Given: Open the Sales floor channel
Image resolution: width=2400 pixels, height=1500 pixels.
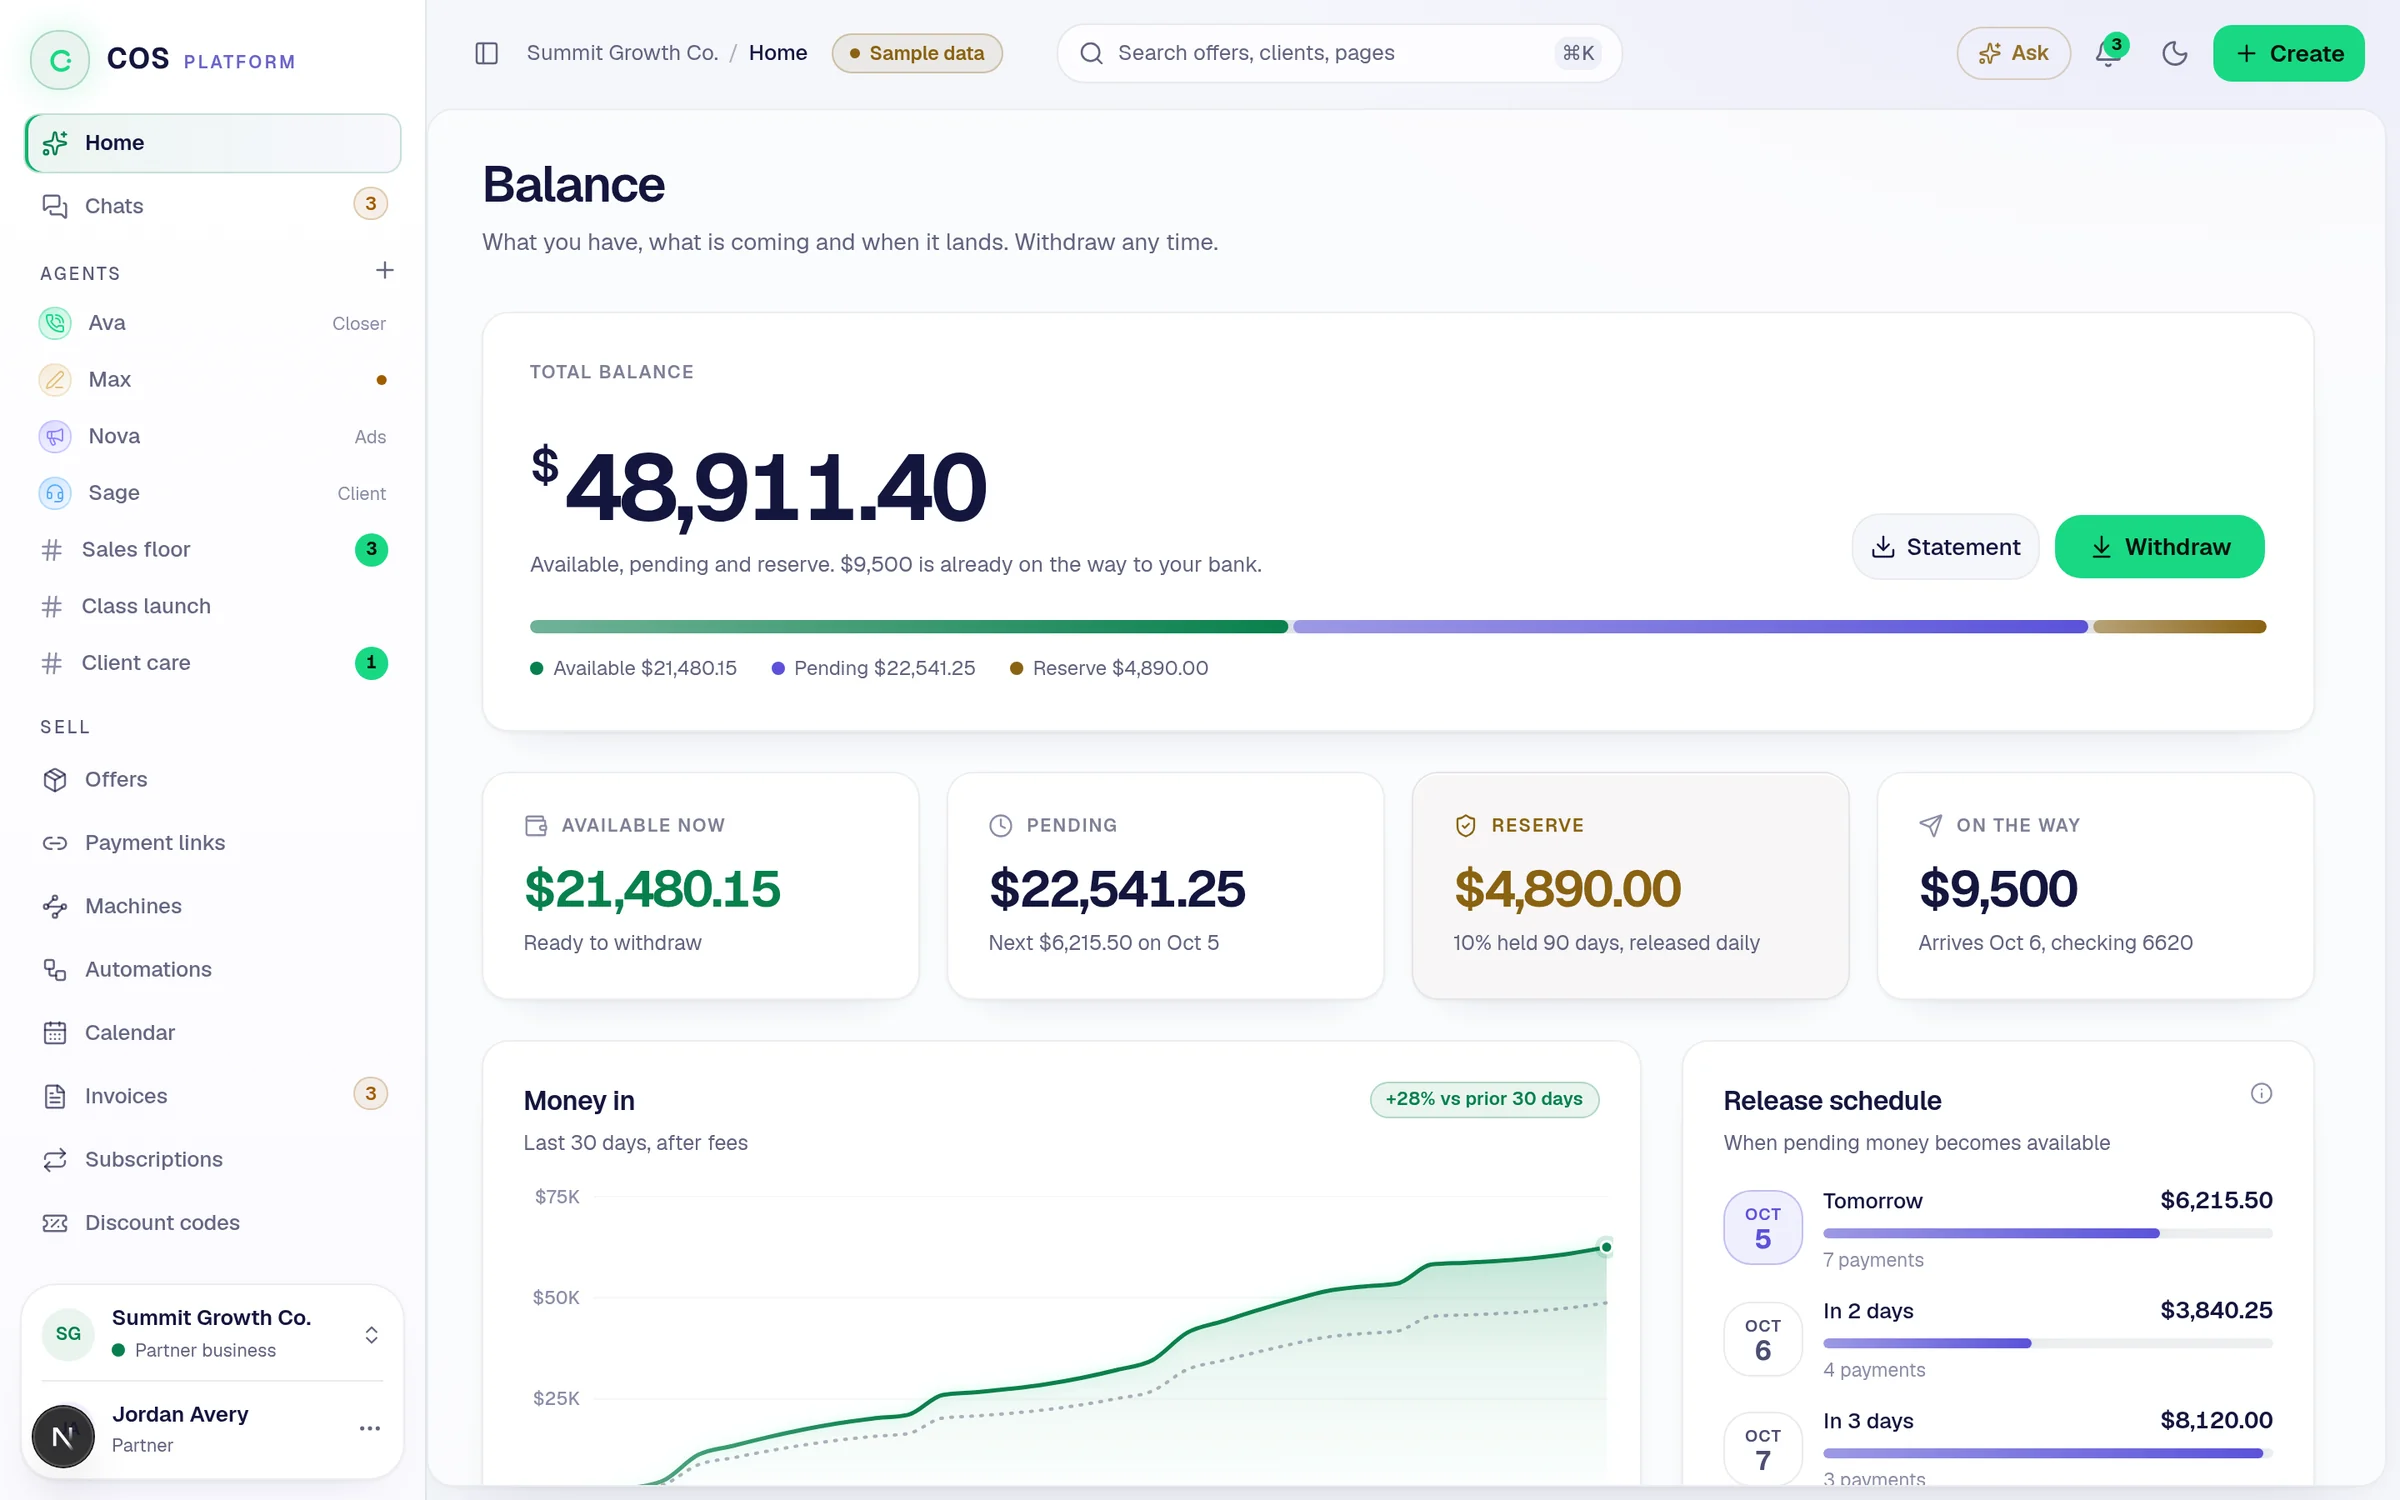Looking at the screenshot, I should 213,549.
